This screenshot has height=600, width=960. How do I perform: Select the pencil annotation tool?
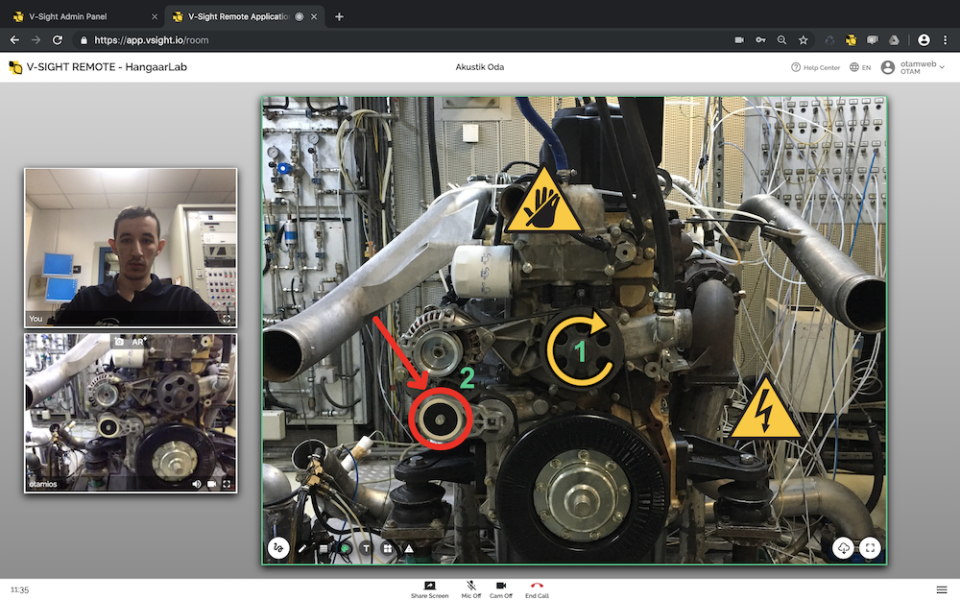coord(302,548)
